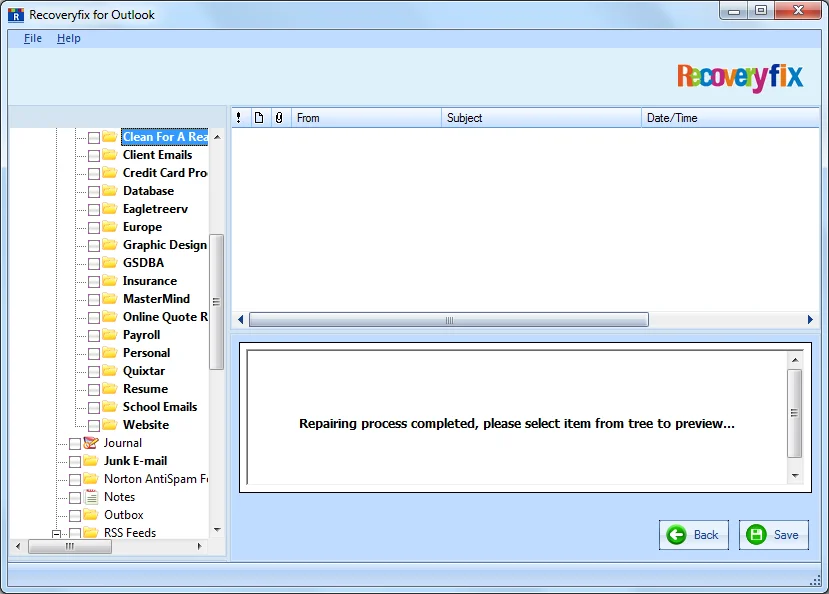Click the Personal folder icon
This screenshot has width=829, height=594.
tap(109, 352)
